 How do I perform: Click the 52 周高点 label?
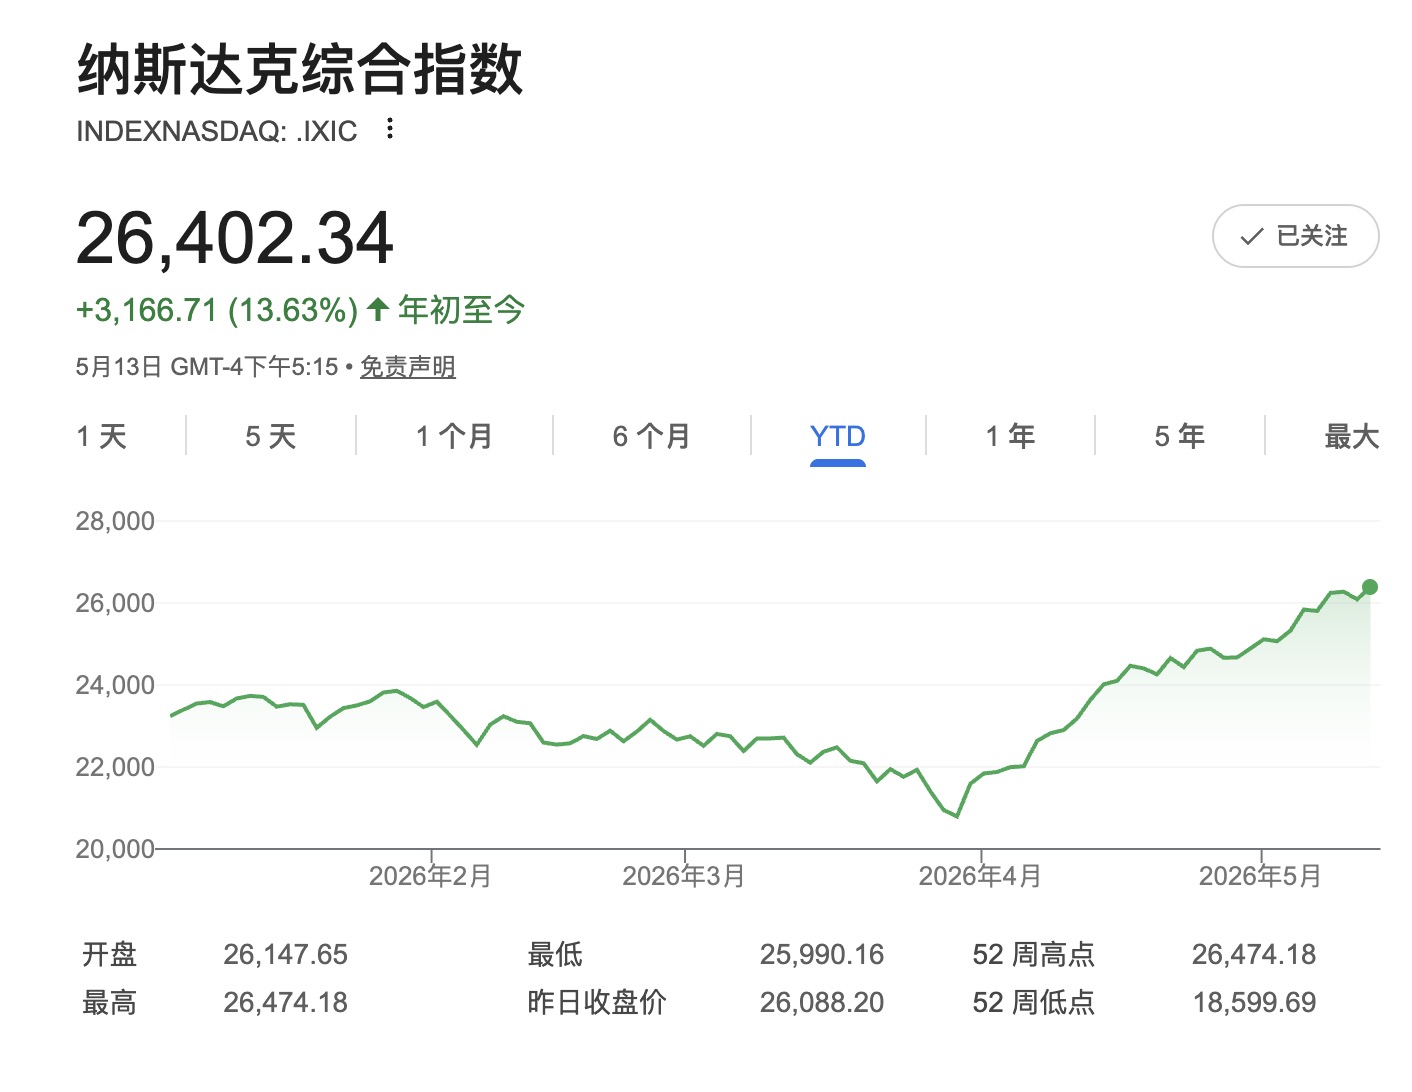1034,954
